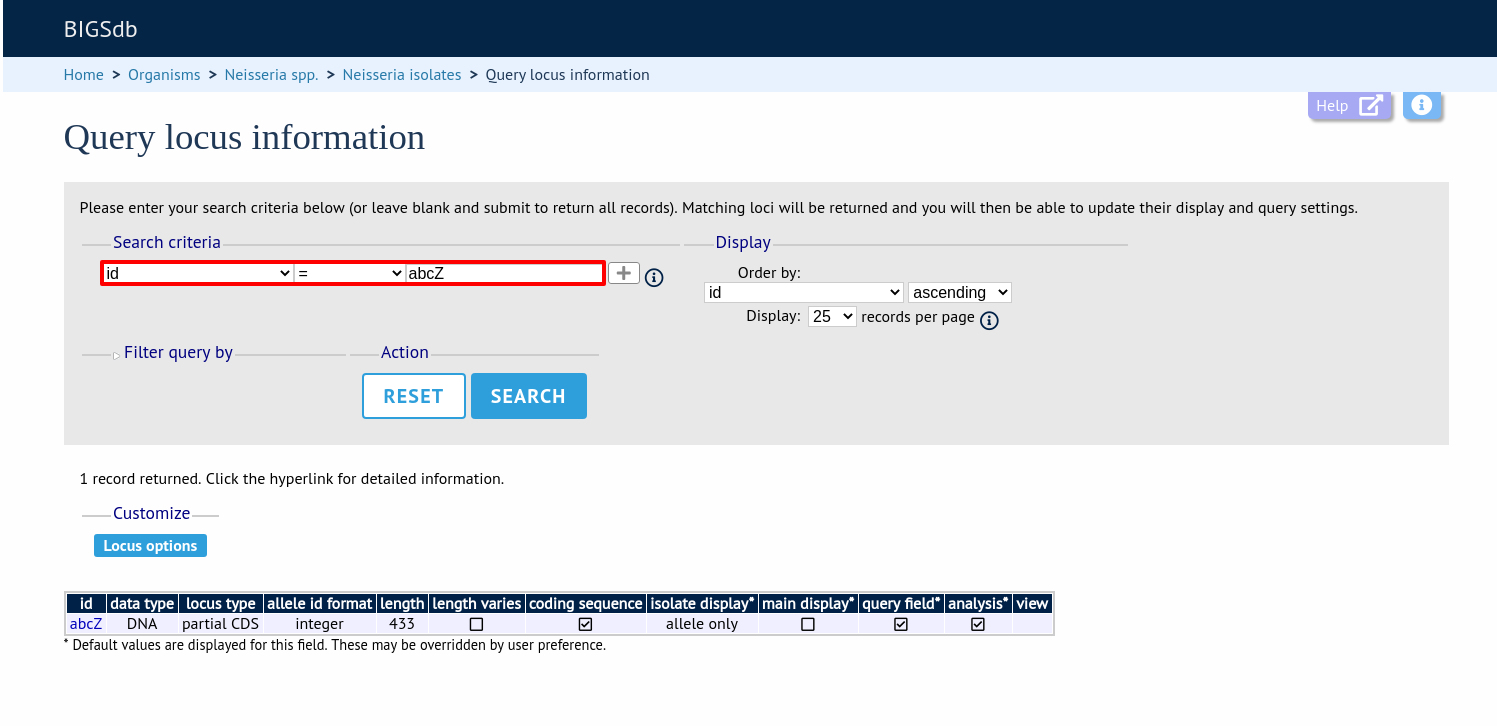Viewport: 1497px width, 726px height.
Task: Click the 'partial CDS' locus type cell
Action: coord(220,624)
